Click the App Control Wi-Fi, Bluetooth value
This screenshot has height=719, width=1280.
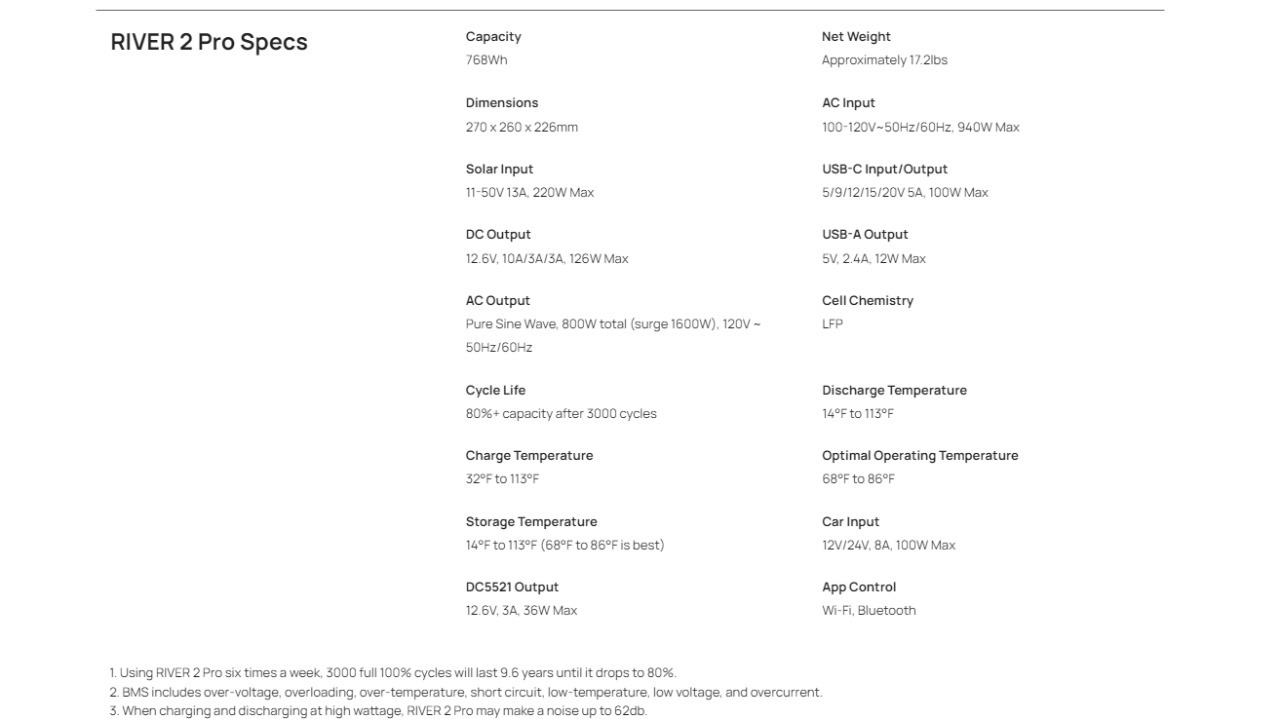click(869, 611)
